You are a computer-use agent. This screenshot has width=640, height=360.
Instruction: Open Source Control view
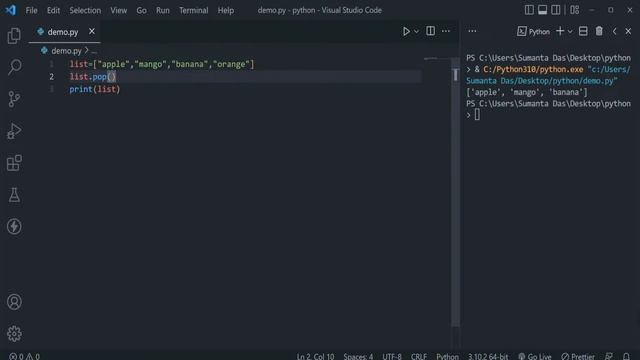coord(14,99)
